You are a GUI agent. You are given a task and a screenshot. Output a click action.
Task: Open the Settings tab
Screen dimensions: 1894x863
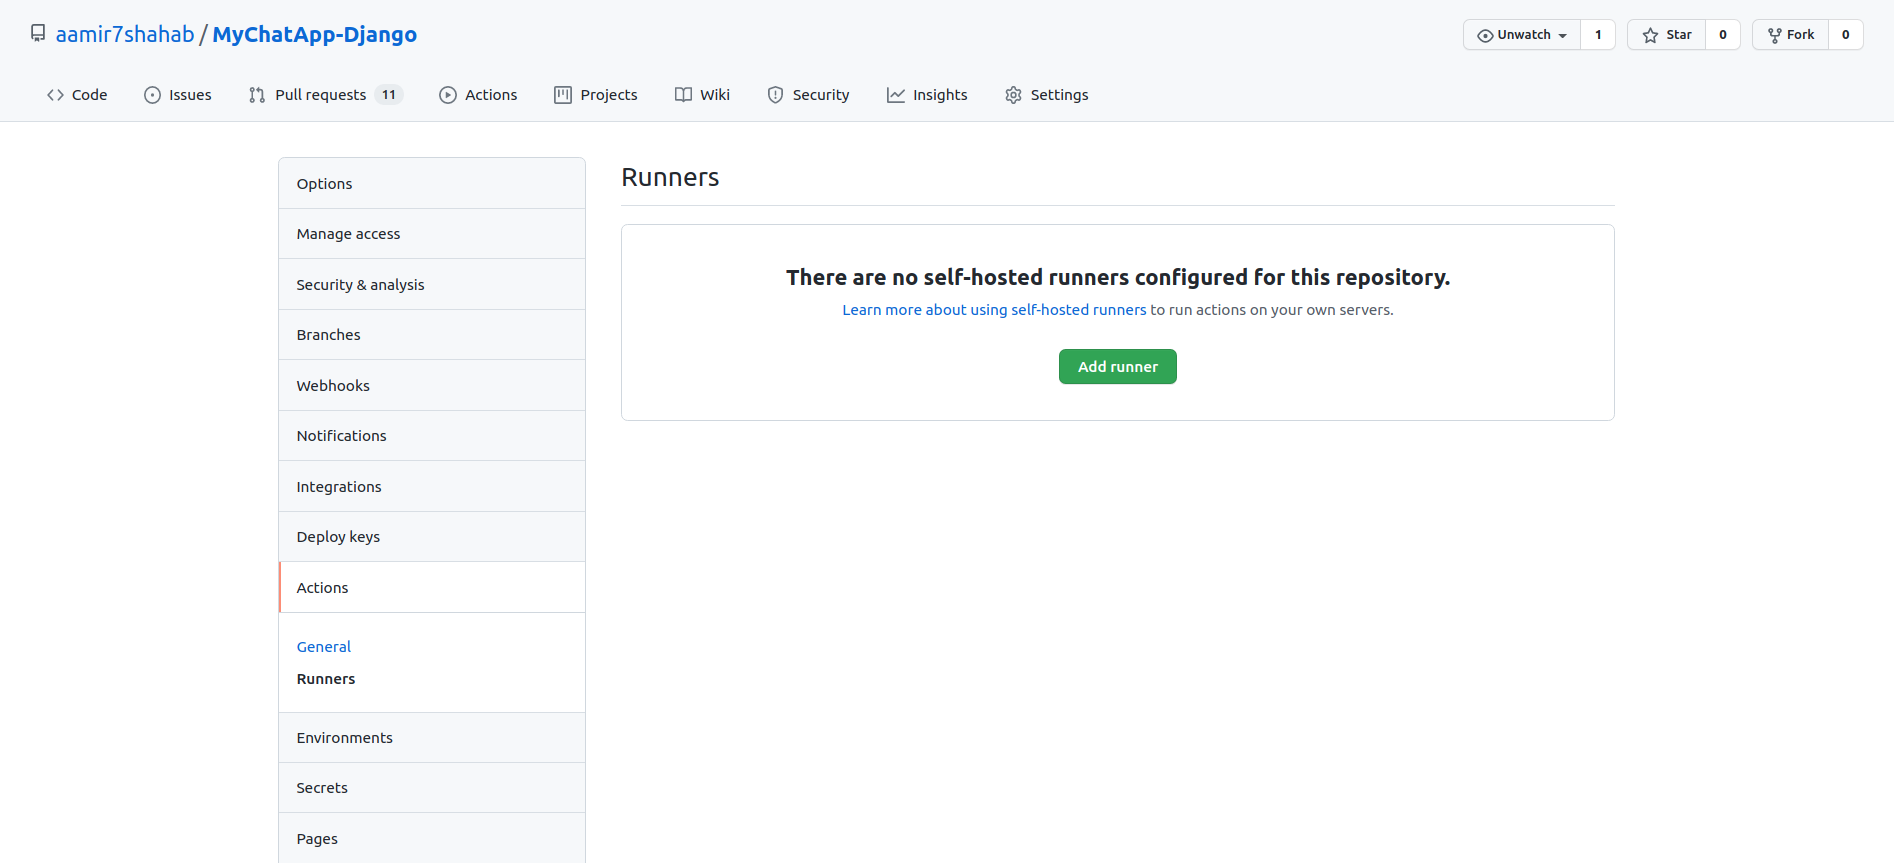(1047, 95)
